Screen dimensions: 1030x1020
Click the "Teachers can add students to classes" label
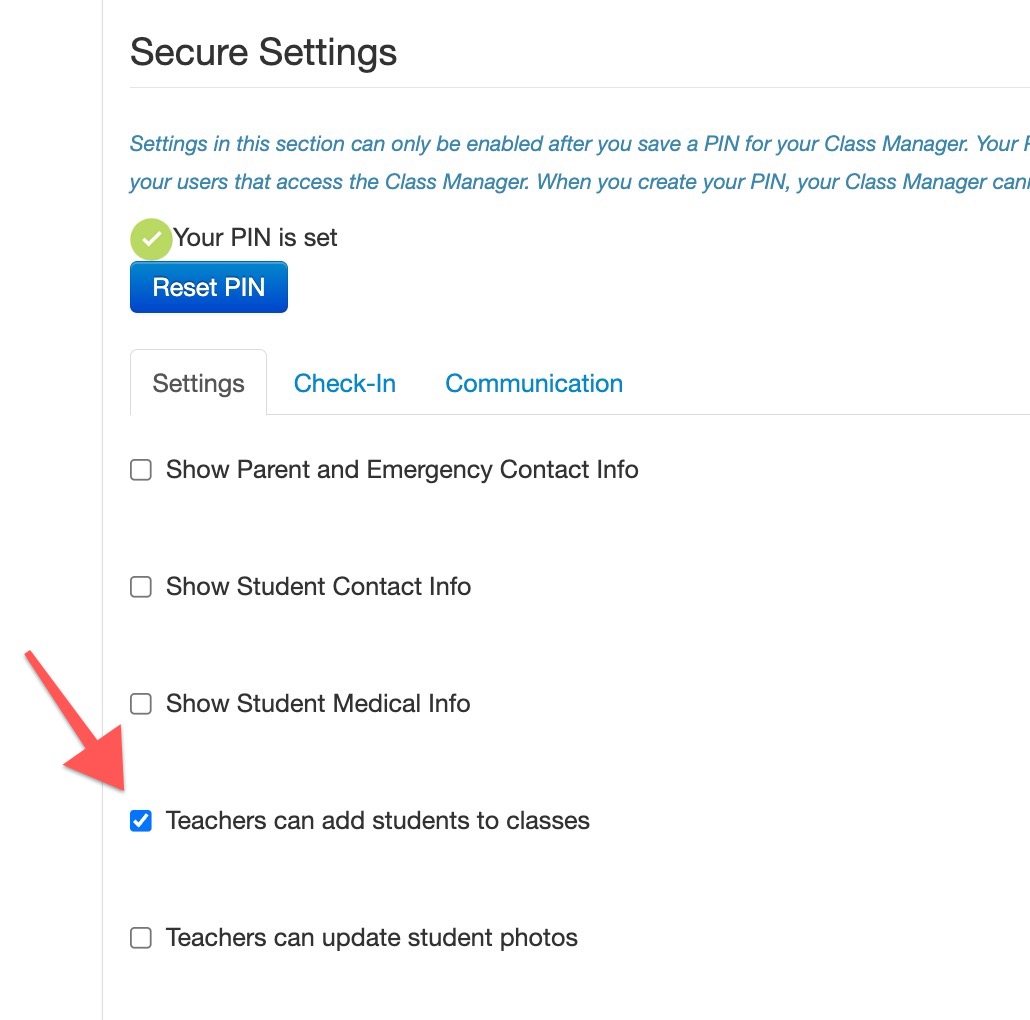coord(378,820)
